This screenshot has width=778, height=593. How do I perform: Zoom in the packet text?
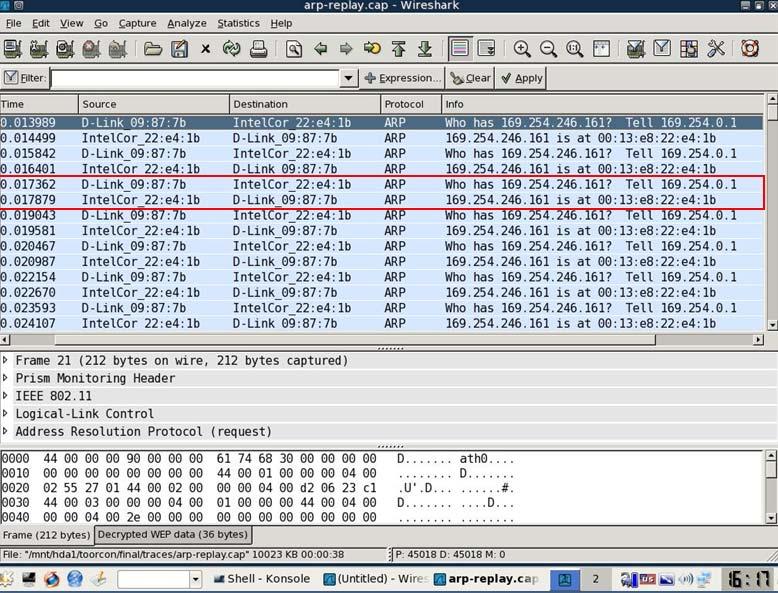point(522,49)
